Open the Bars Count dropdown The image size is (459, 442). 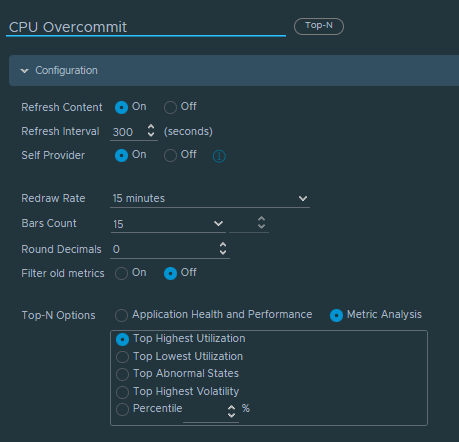tap(168, 224)
